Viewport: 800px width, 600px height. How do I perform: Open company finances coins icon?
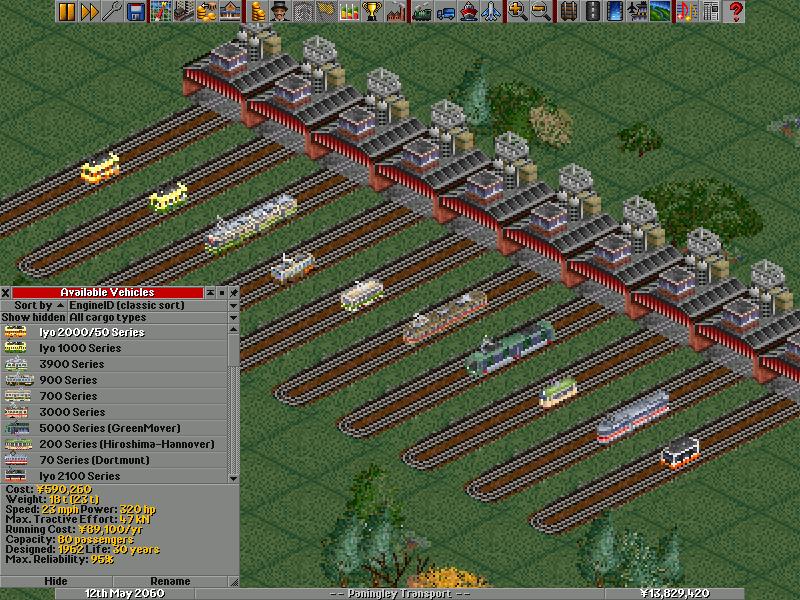click(x=257, y=11)
